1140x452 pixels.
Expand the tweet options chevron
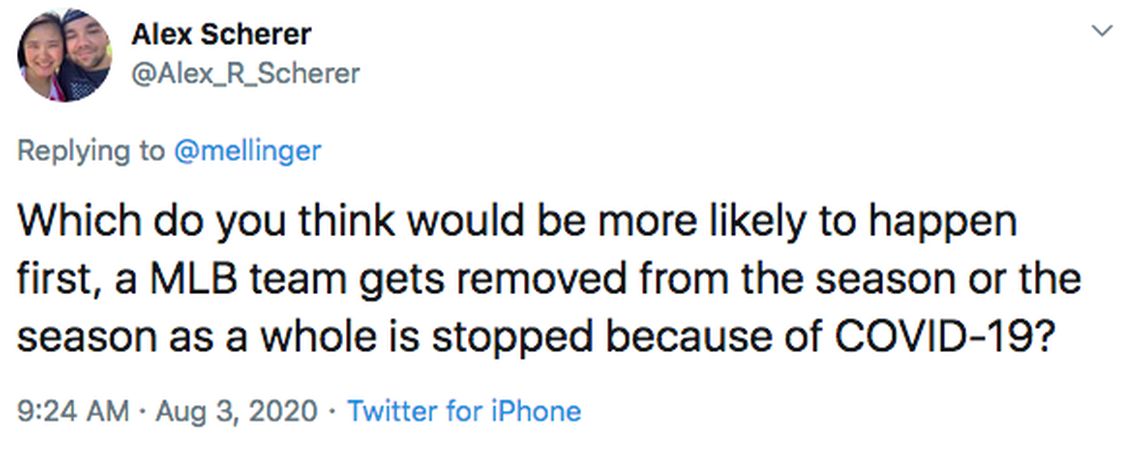point(1102,31)
